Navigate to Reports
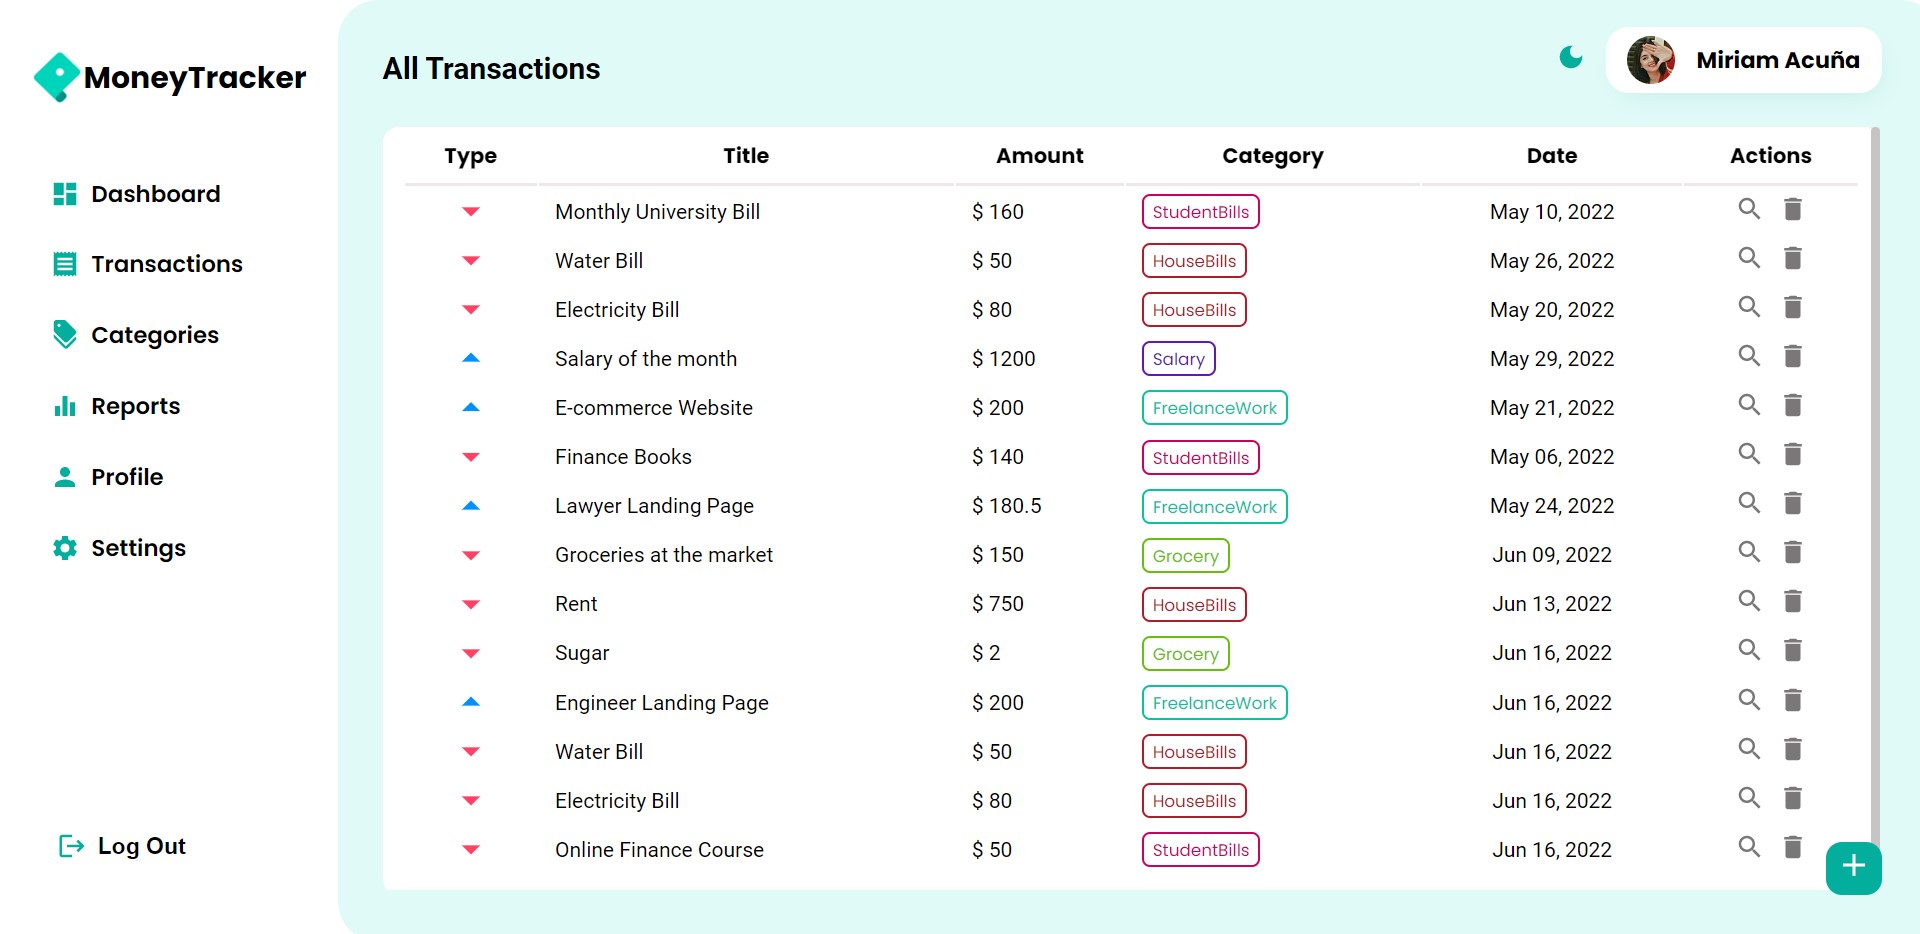 click(117, 406)
